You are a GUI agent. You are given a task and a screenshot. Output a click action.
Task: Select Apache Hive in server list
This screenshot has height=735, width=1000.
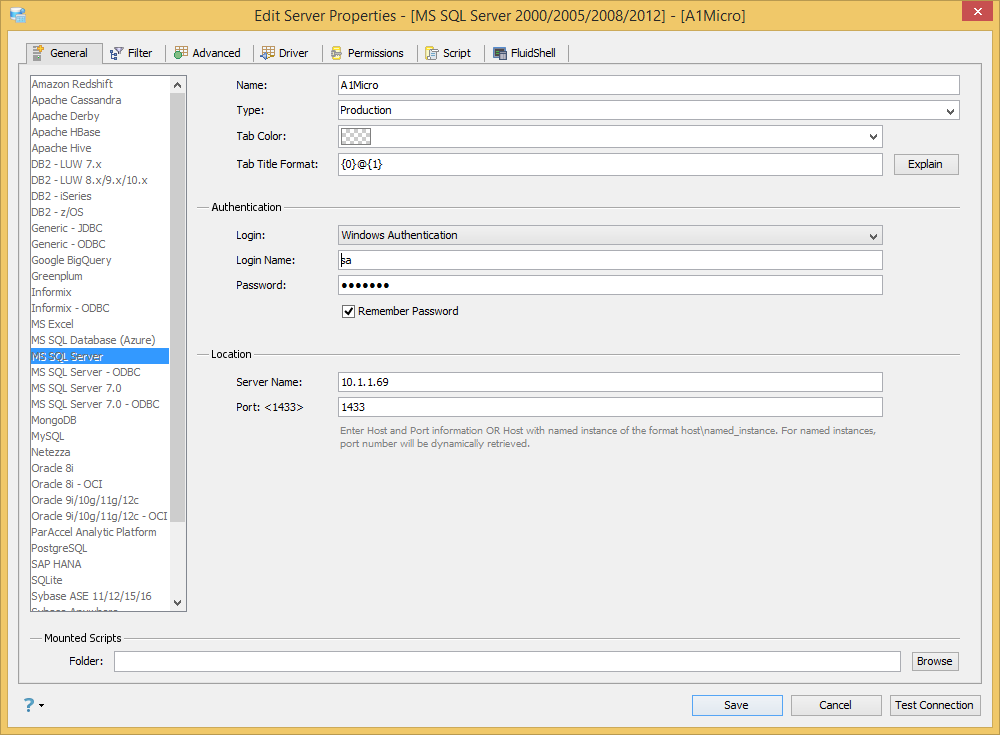click(61, 148)
